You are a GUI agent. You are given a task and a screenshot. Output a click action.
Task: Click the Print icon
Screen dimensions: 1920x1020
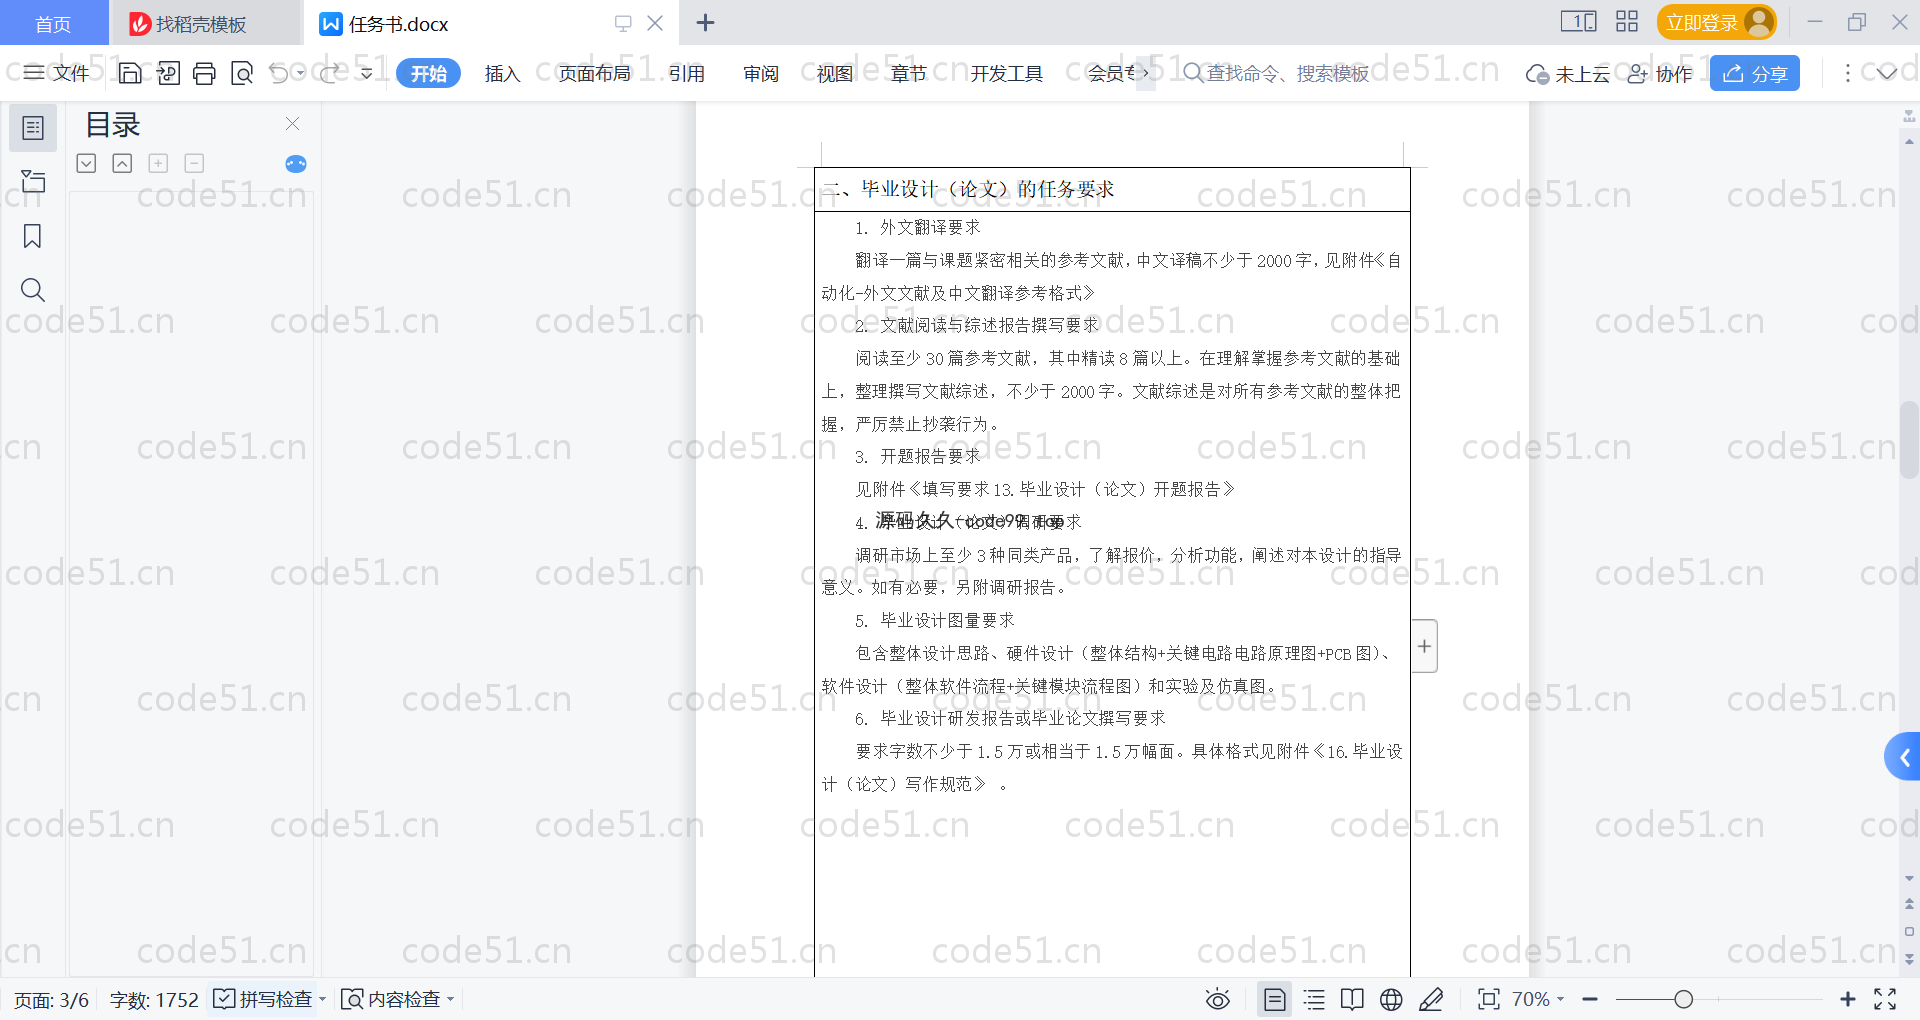click(x=204, y=73)
